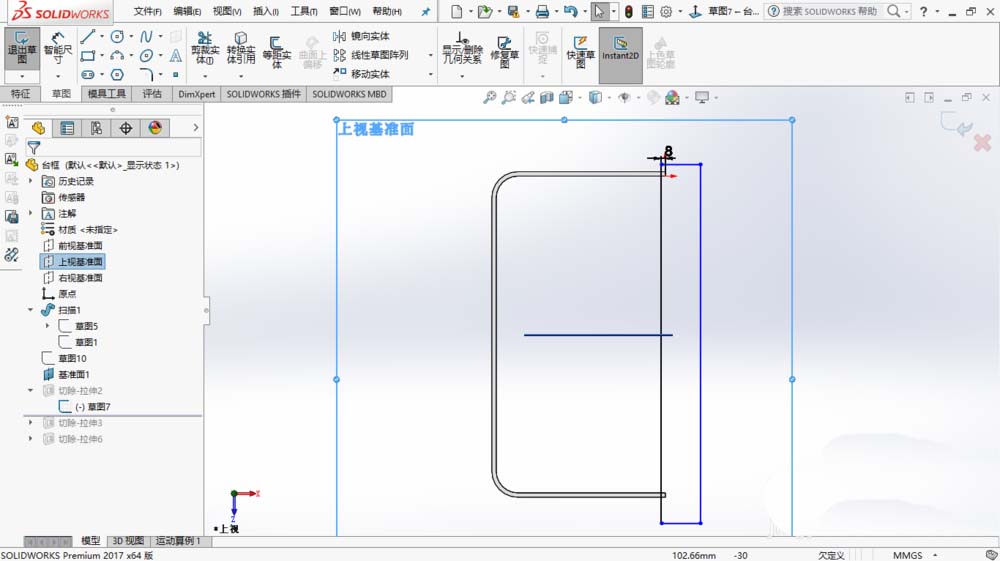Click the Exit Sketch (退出草图) button

click(x=22, y=48)
